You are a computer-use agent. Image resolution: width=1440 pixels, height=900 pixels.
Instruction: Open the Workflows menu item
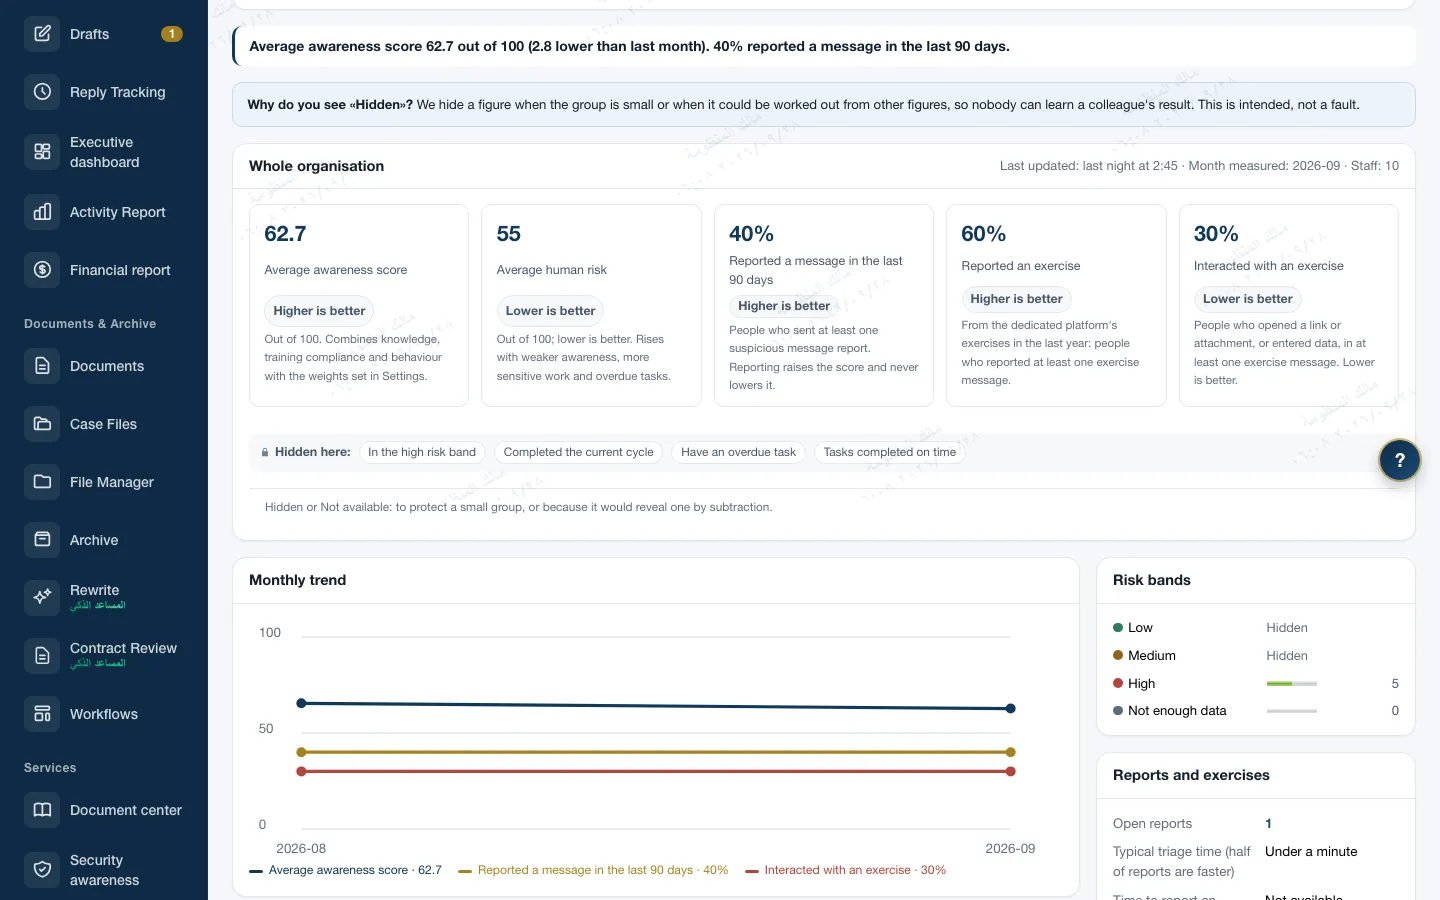104,714
